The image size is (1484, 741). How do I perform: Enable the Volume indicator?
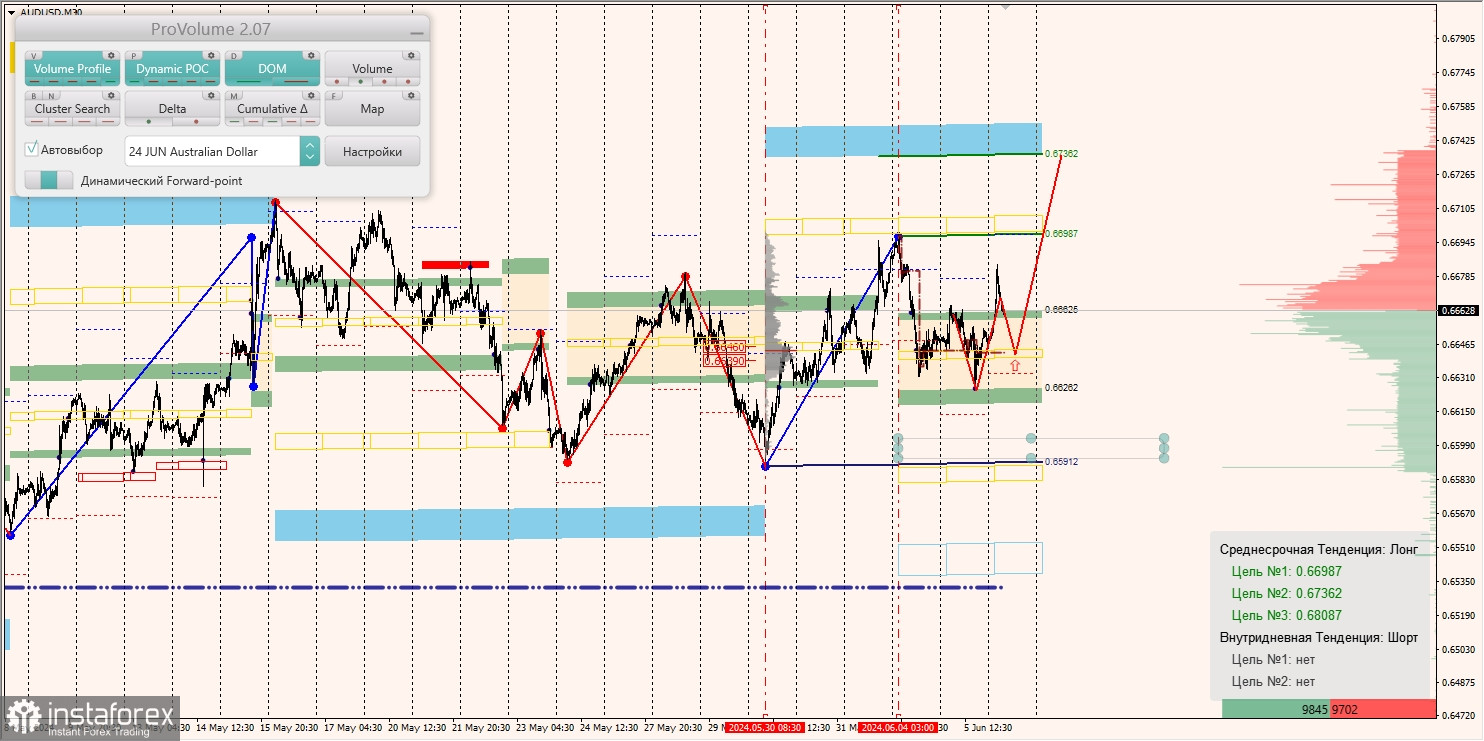coord(372,68)
